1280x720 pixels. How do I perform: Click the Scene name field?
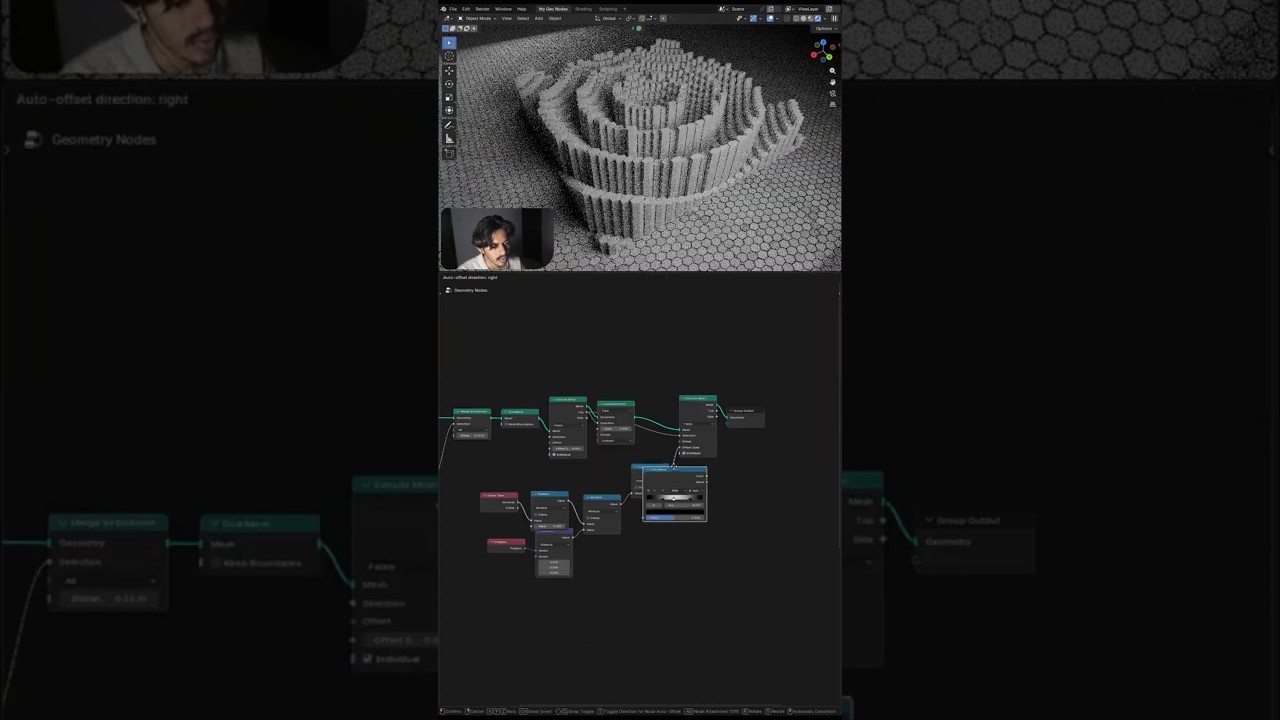(745, 9)
